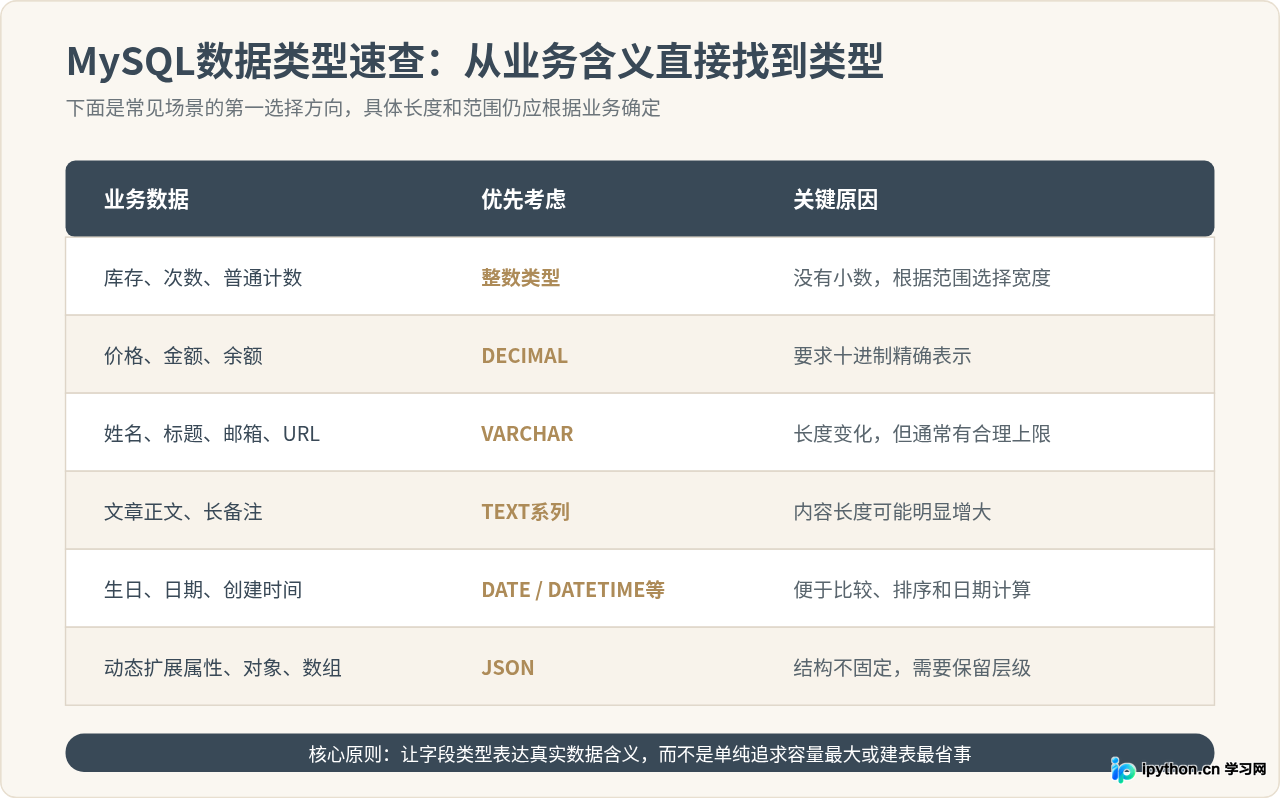Click the 'TEXT系列' type cell
Viewport: 1280px width, 798px height.
pyautogui.click(x=525, y=511)
